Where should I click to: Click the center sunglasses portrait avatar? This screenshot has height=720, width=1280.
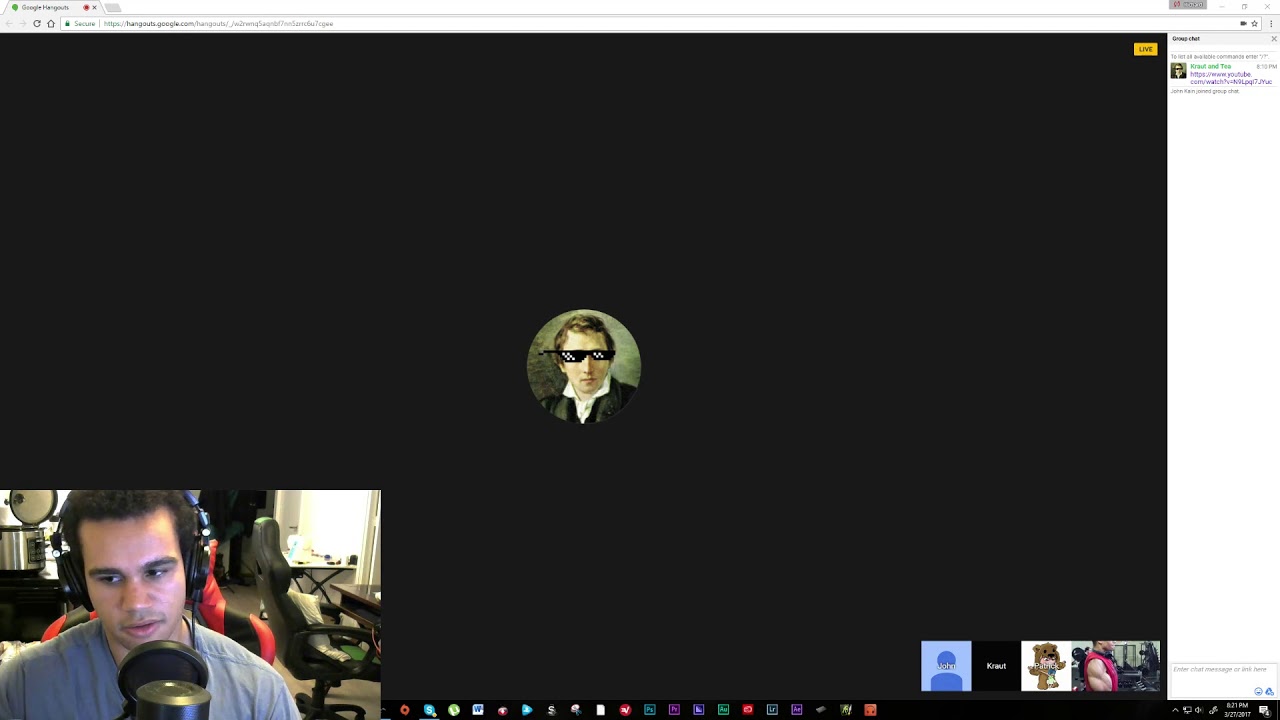(584, 366)
